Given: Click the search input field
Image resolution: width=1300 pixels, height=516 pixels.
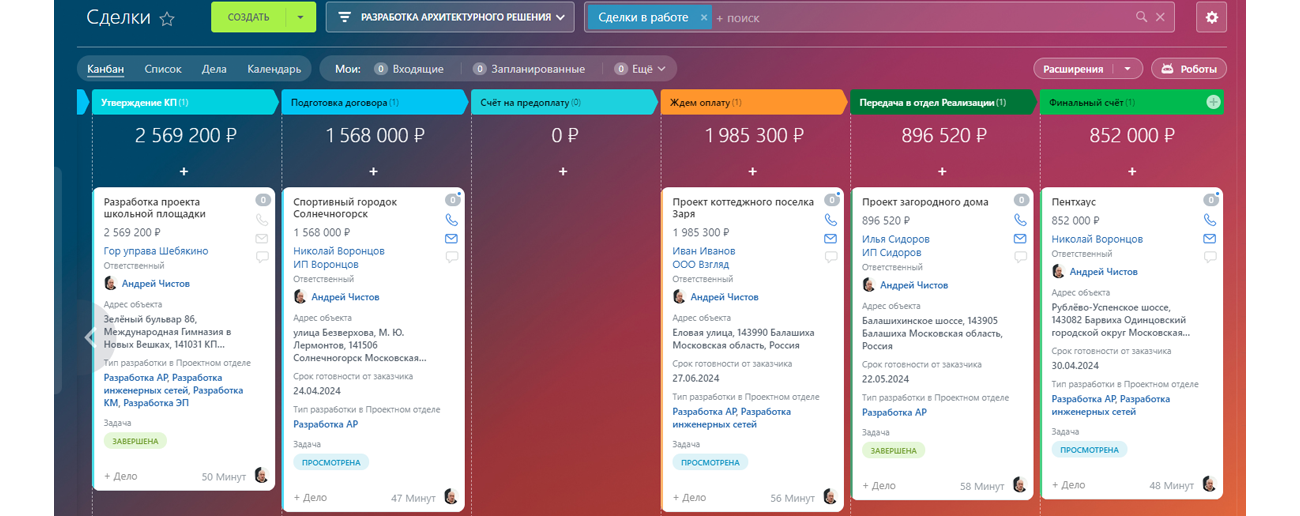Looking at the screenshot, I should coord(920,17).
